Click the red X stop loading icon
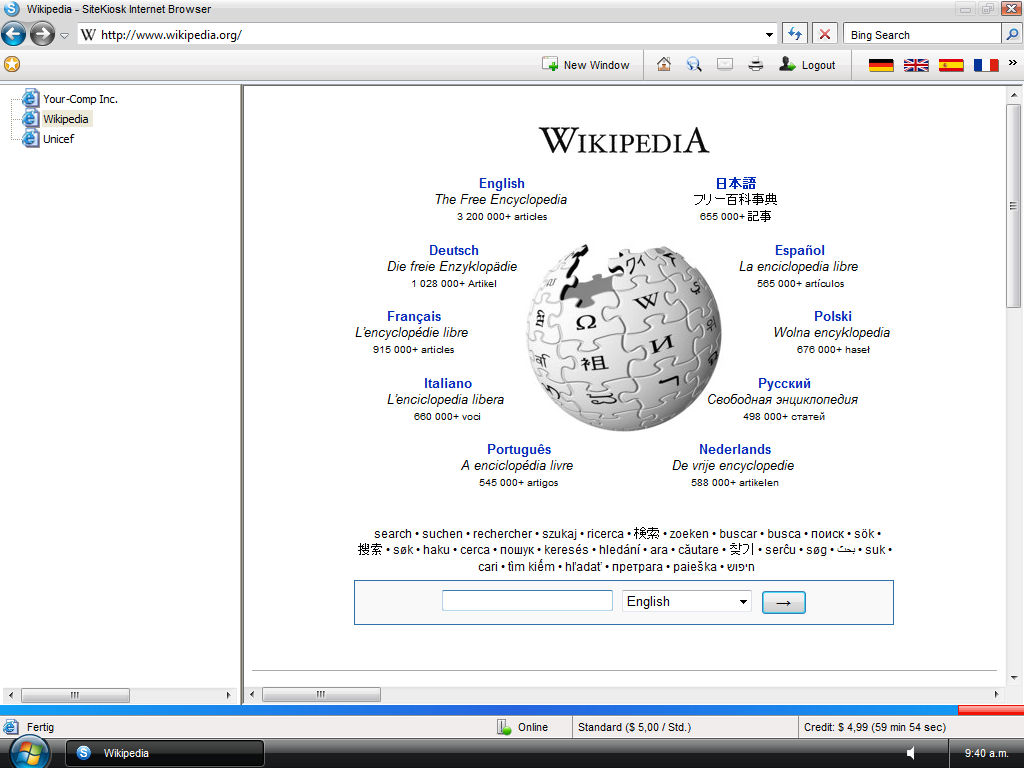 [825, 34]
